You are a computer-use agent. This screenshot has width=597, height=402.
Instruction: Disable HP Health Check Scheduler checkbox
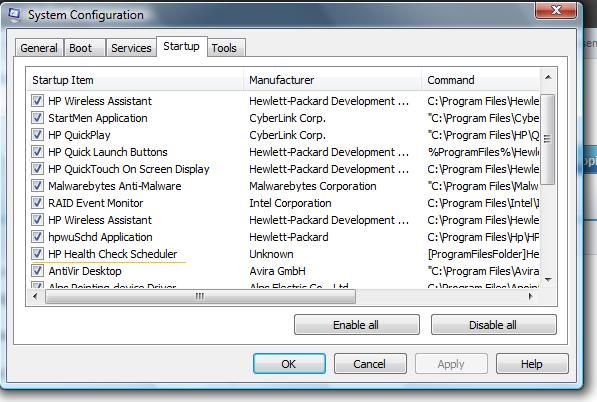pyautogui.click(x=37, y=254)
